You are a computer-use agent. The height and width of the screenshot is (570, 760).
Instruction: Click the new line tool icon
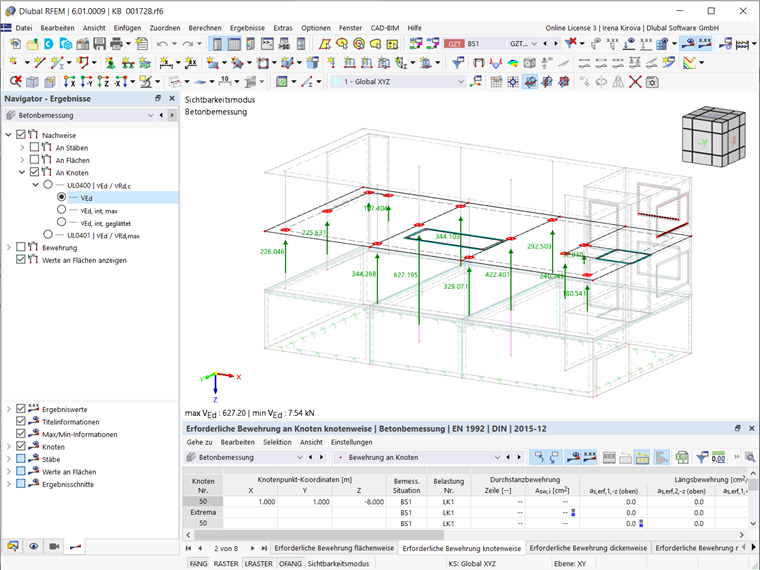click(40, 63)
